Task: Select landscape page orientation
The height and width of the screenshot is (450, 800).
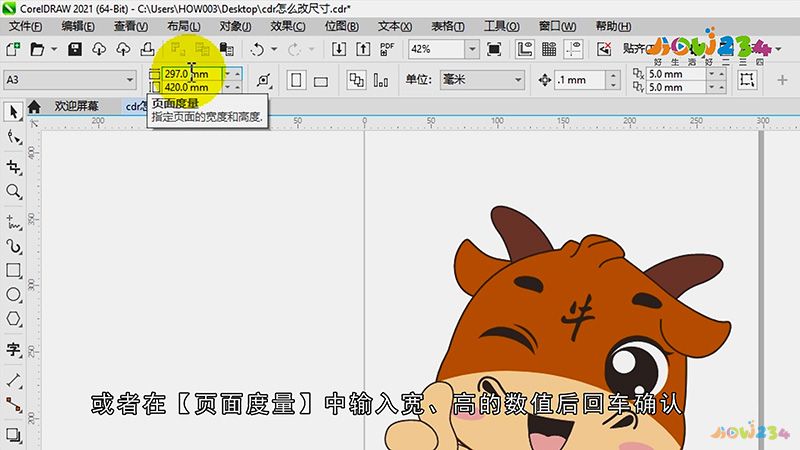Action: pos(320,80)
